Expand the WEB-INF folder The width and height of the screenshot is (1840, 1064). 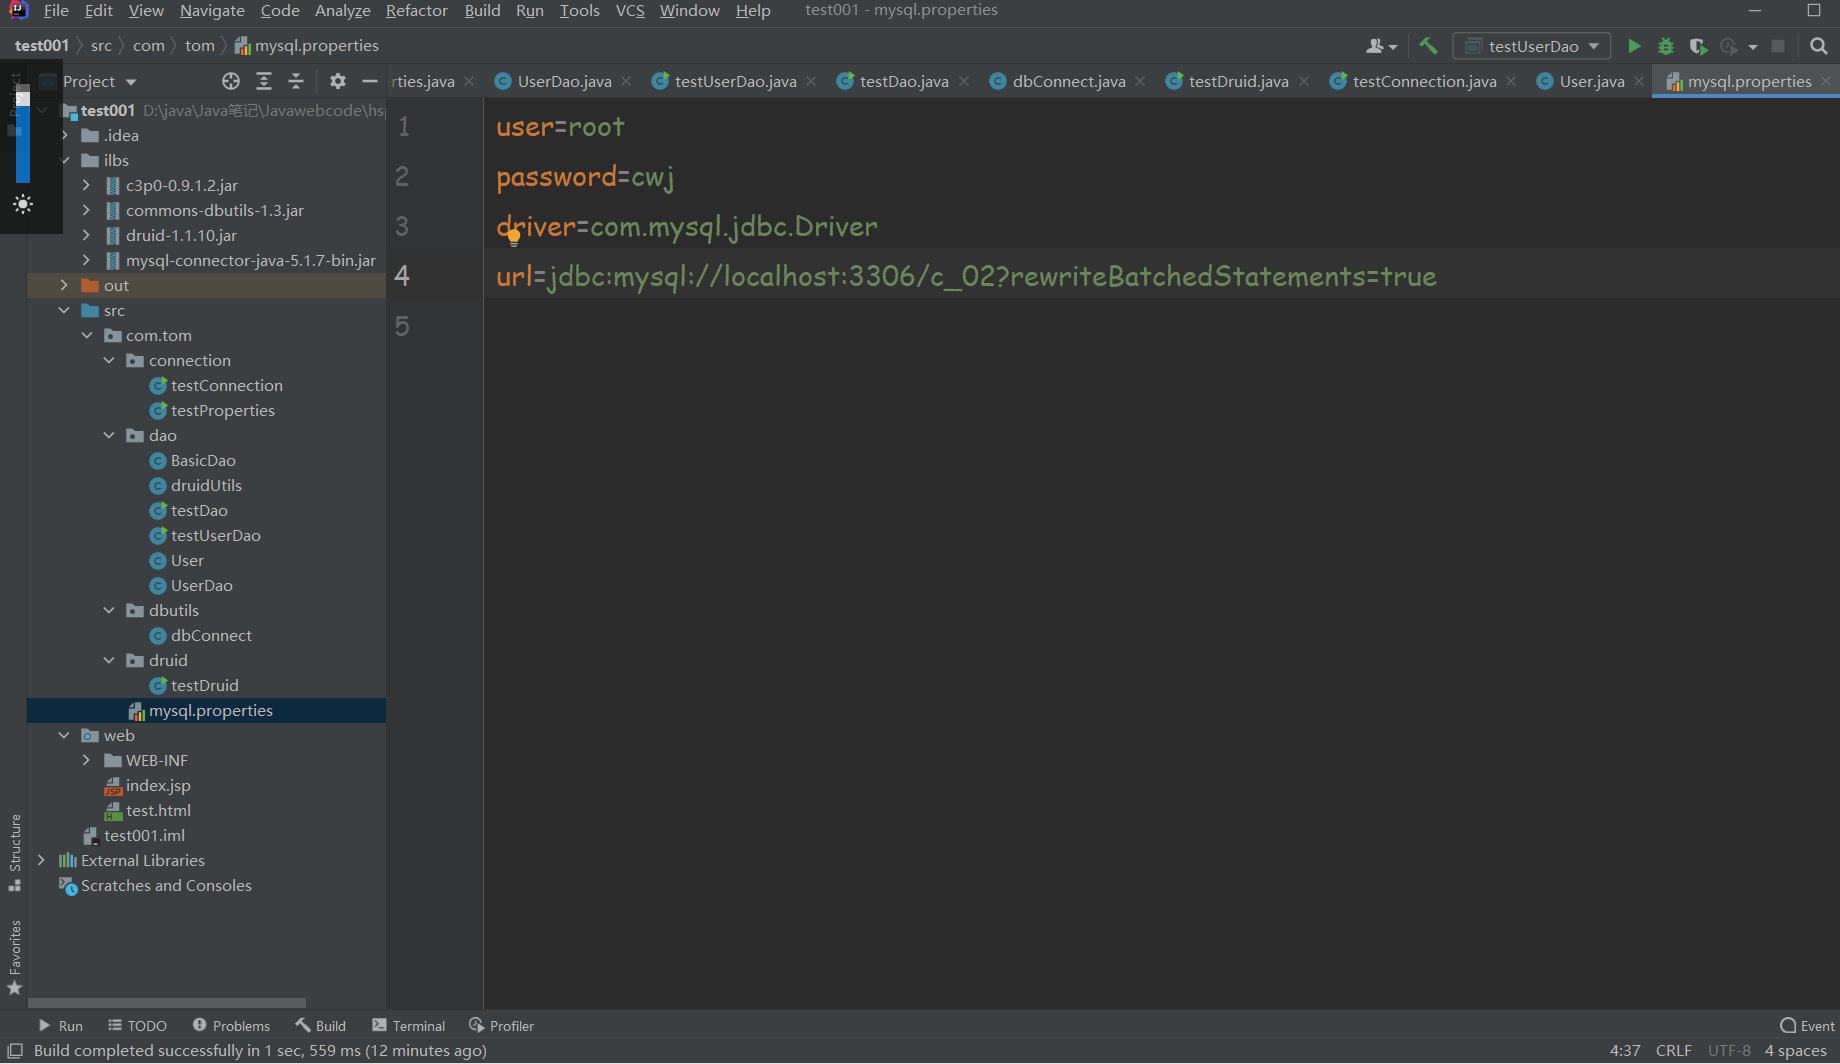87,760
